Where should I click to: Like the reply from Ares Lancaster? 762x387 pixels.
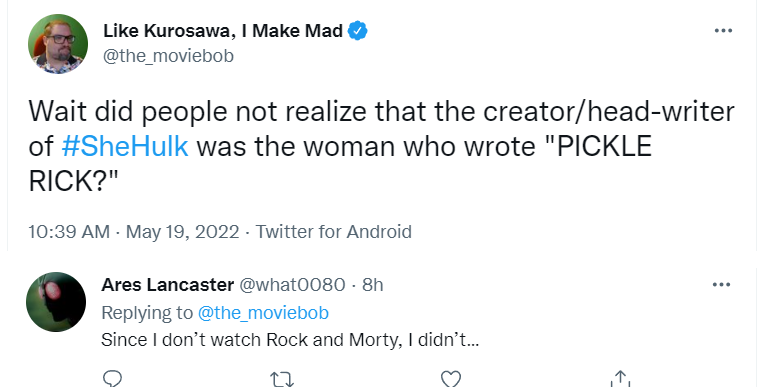(450, 379)
